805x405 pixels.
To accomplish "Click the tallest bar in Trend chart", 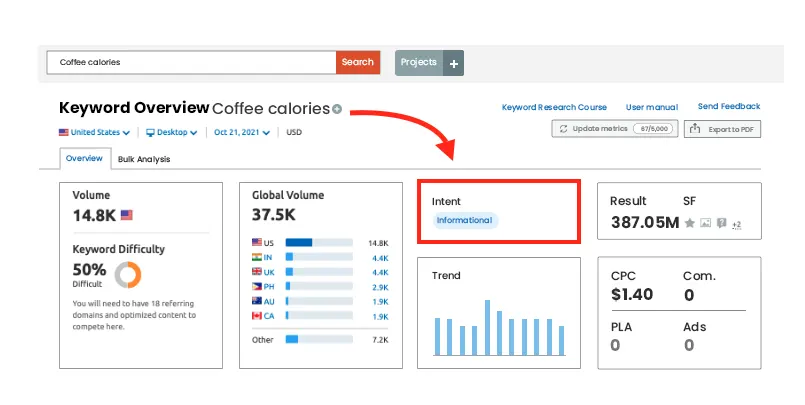I will click(x=487, y=327).
